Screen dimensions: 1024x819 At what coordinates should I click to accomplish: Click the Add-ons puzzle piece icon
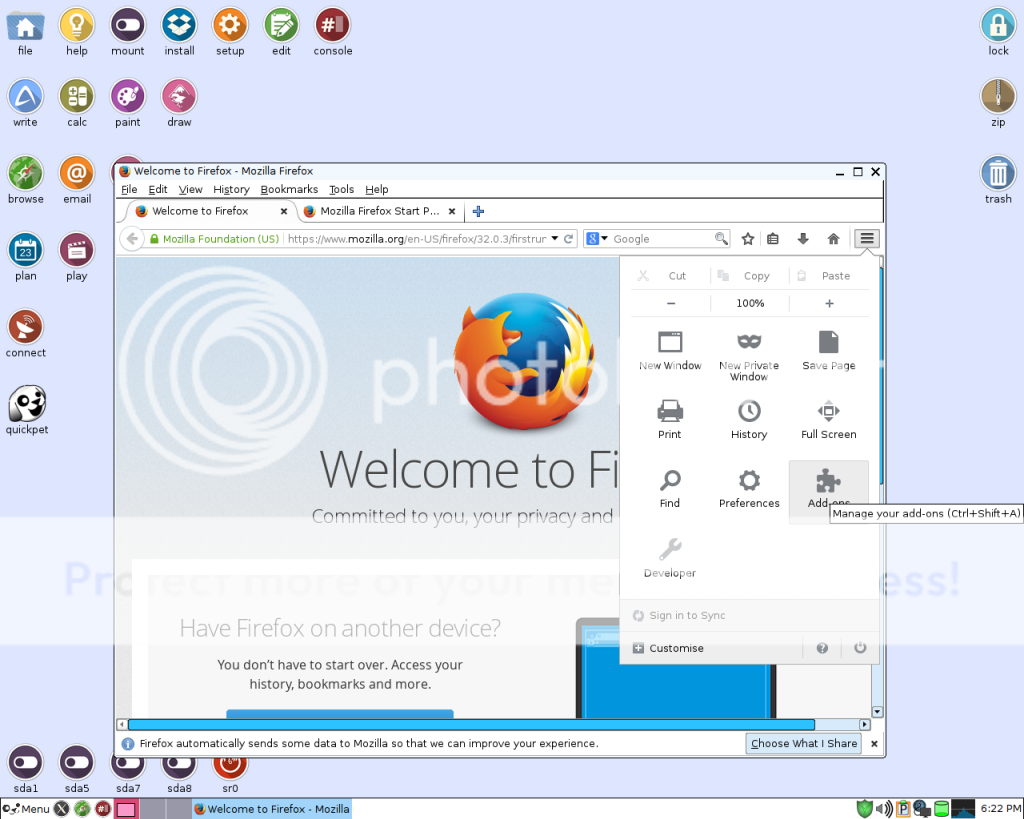(828, 481)
